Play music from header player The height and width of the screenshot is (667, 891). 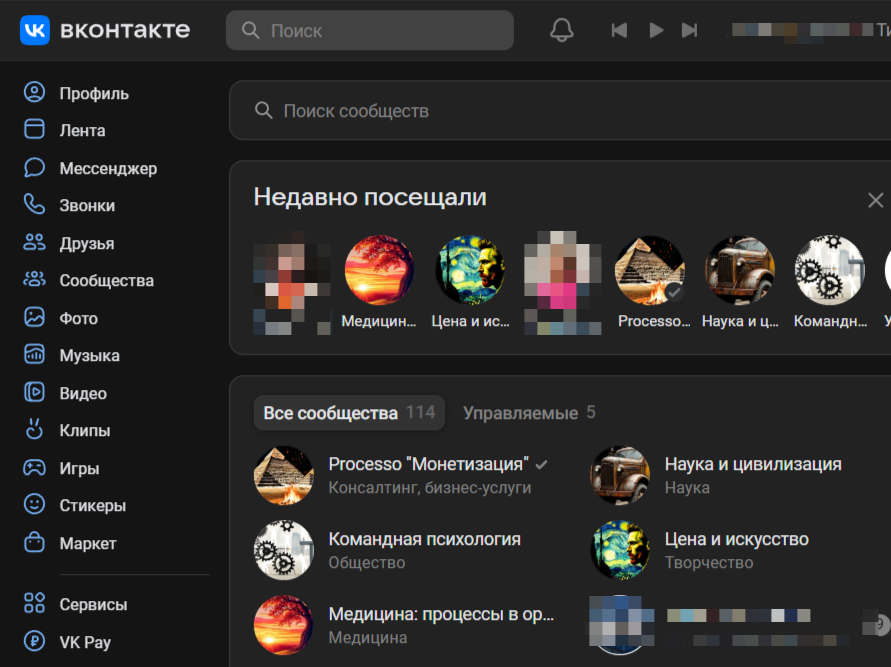pyautogui.click(x=656, y=30)
